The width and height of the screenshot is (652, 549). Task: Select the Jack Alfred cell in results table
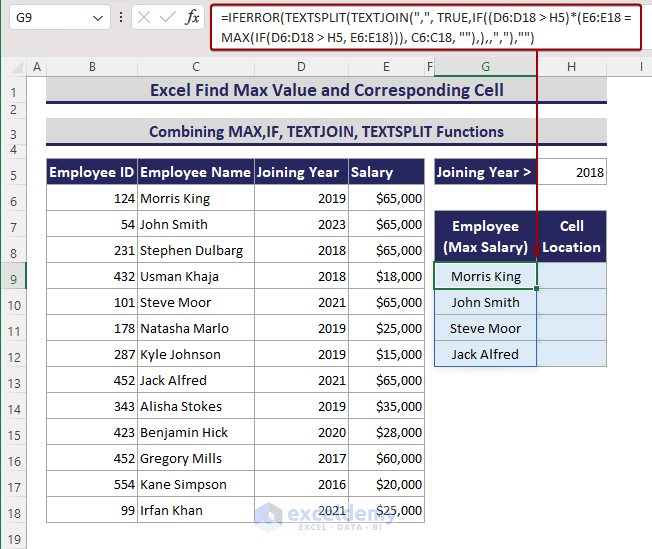(485, 354)
